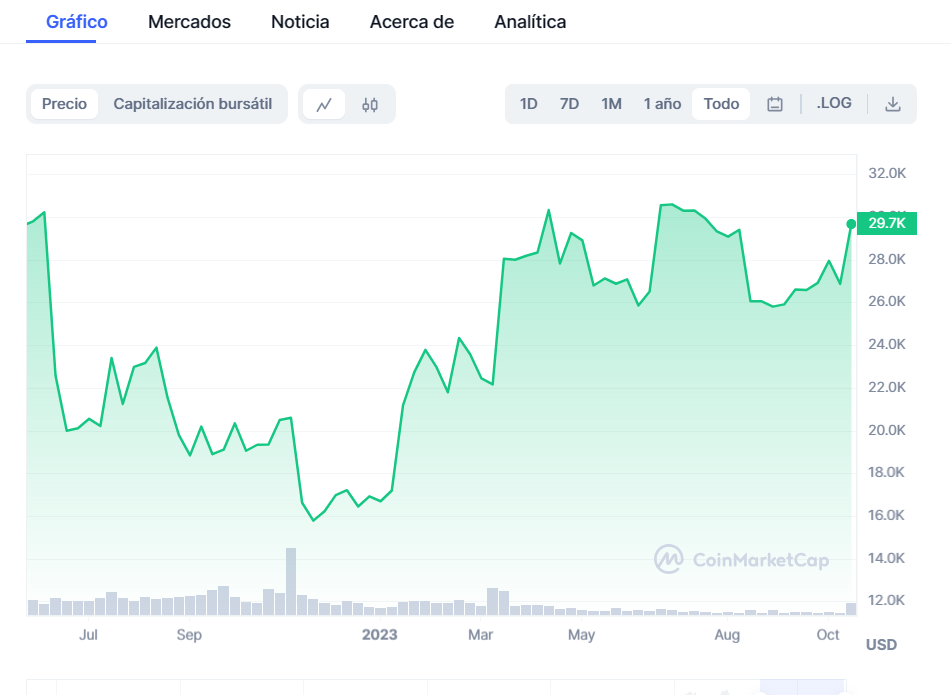This screenshot has width=951, height=695.
Task: Open the Noticia tab
Action: pyautogui.click(x=300, y=22)
